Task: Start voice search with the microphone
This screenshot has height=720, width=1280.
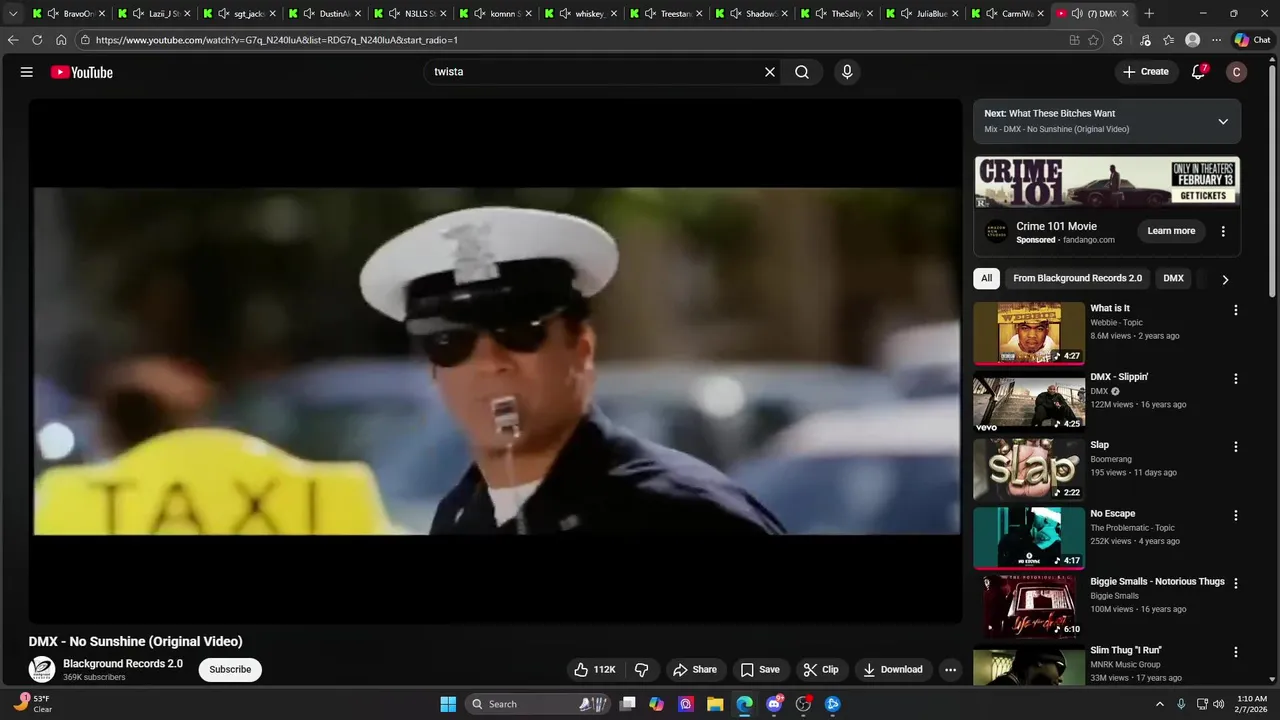Action: 847,72
